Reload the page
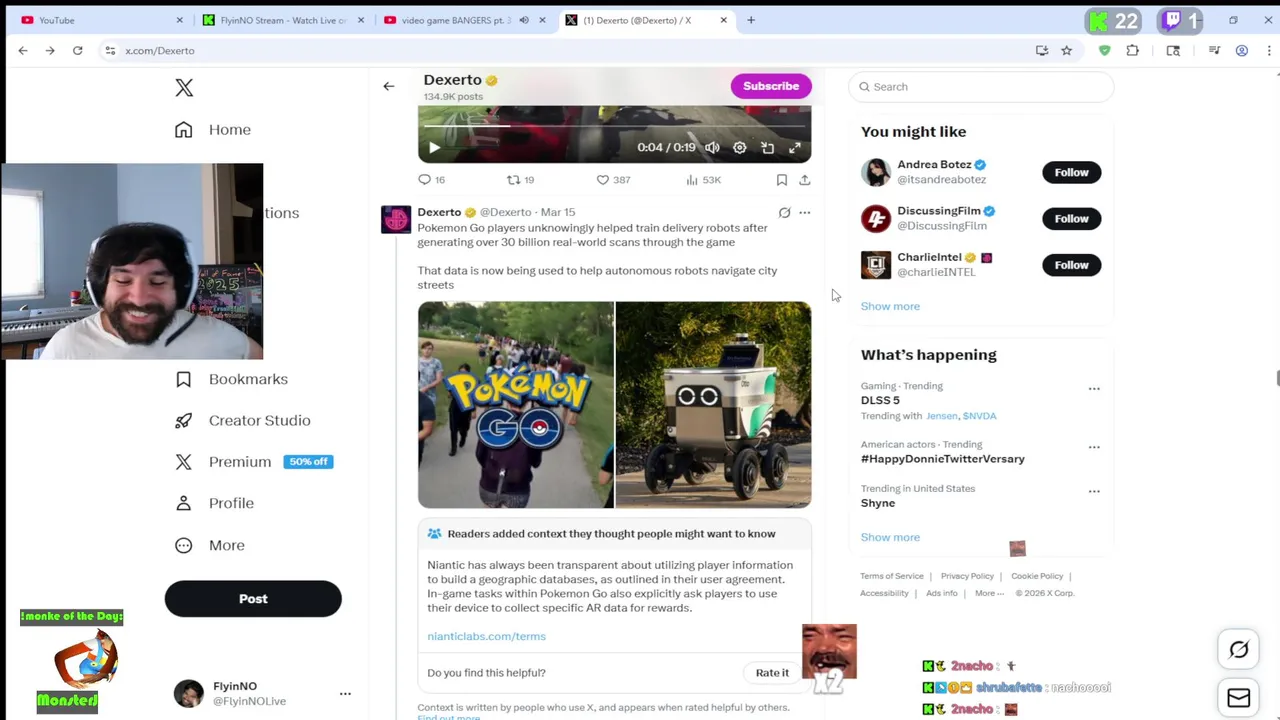The width and height of the screenshot is (1280, 720). 77,51
